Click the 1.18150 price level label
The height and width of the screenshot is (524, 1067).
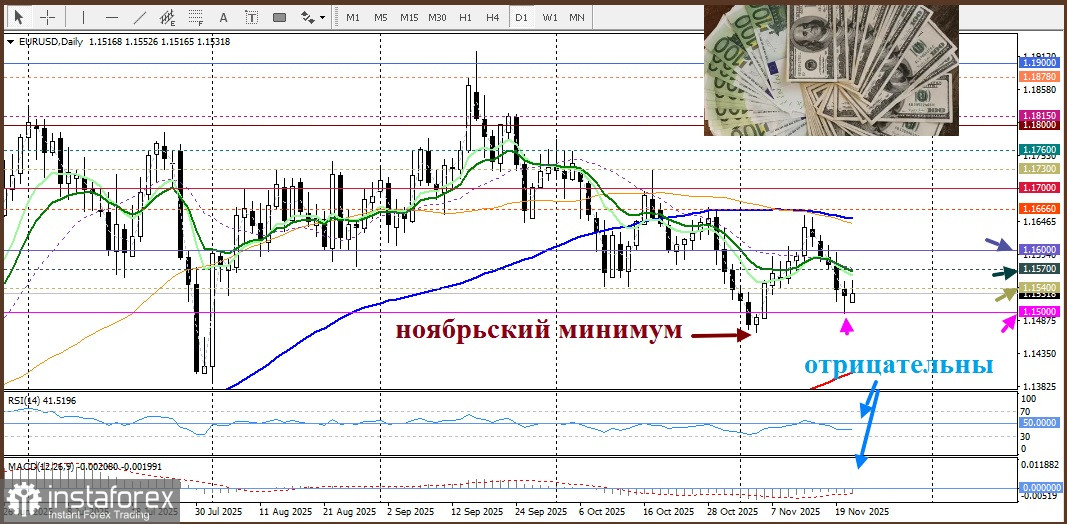click(1038, 116)
